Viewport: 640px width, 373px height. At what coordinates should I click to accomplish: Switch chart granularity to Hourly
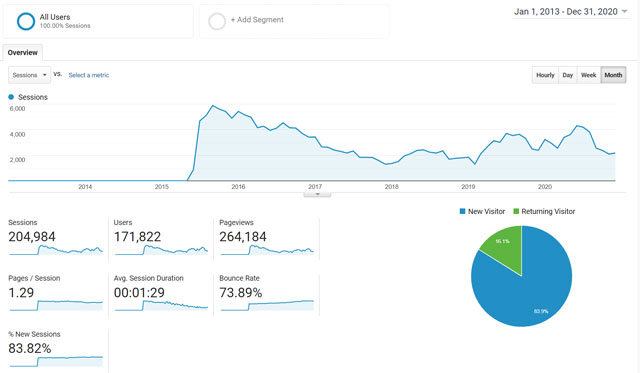(x=545, y=75)
